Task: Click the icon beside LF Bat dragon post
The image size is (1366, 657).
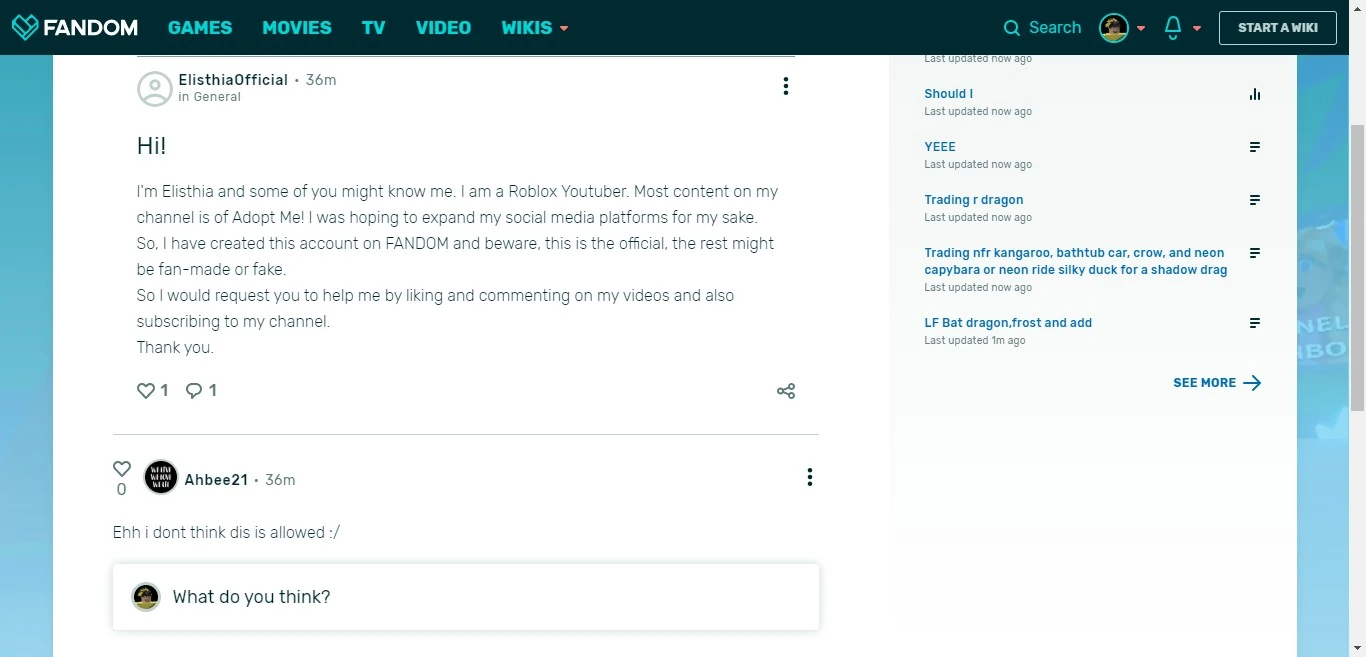Action: click(1255, 323)
